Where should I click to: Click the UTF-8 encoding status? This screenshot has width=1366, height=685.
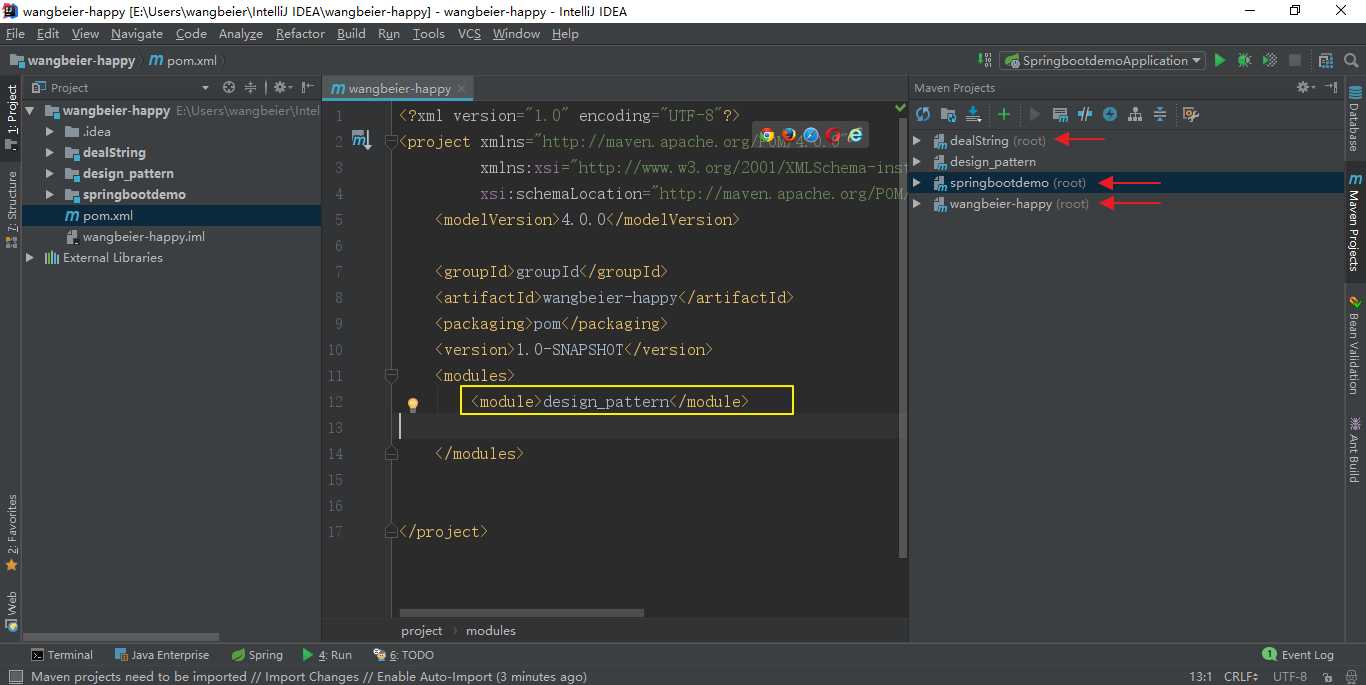point(1290,677)
